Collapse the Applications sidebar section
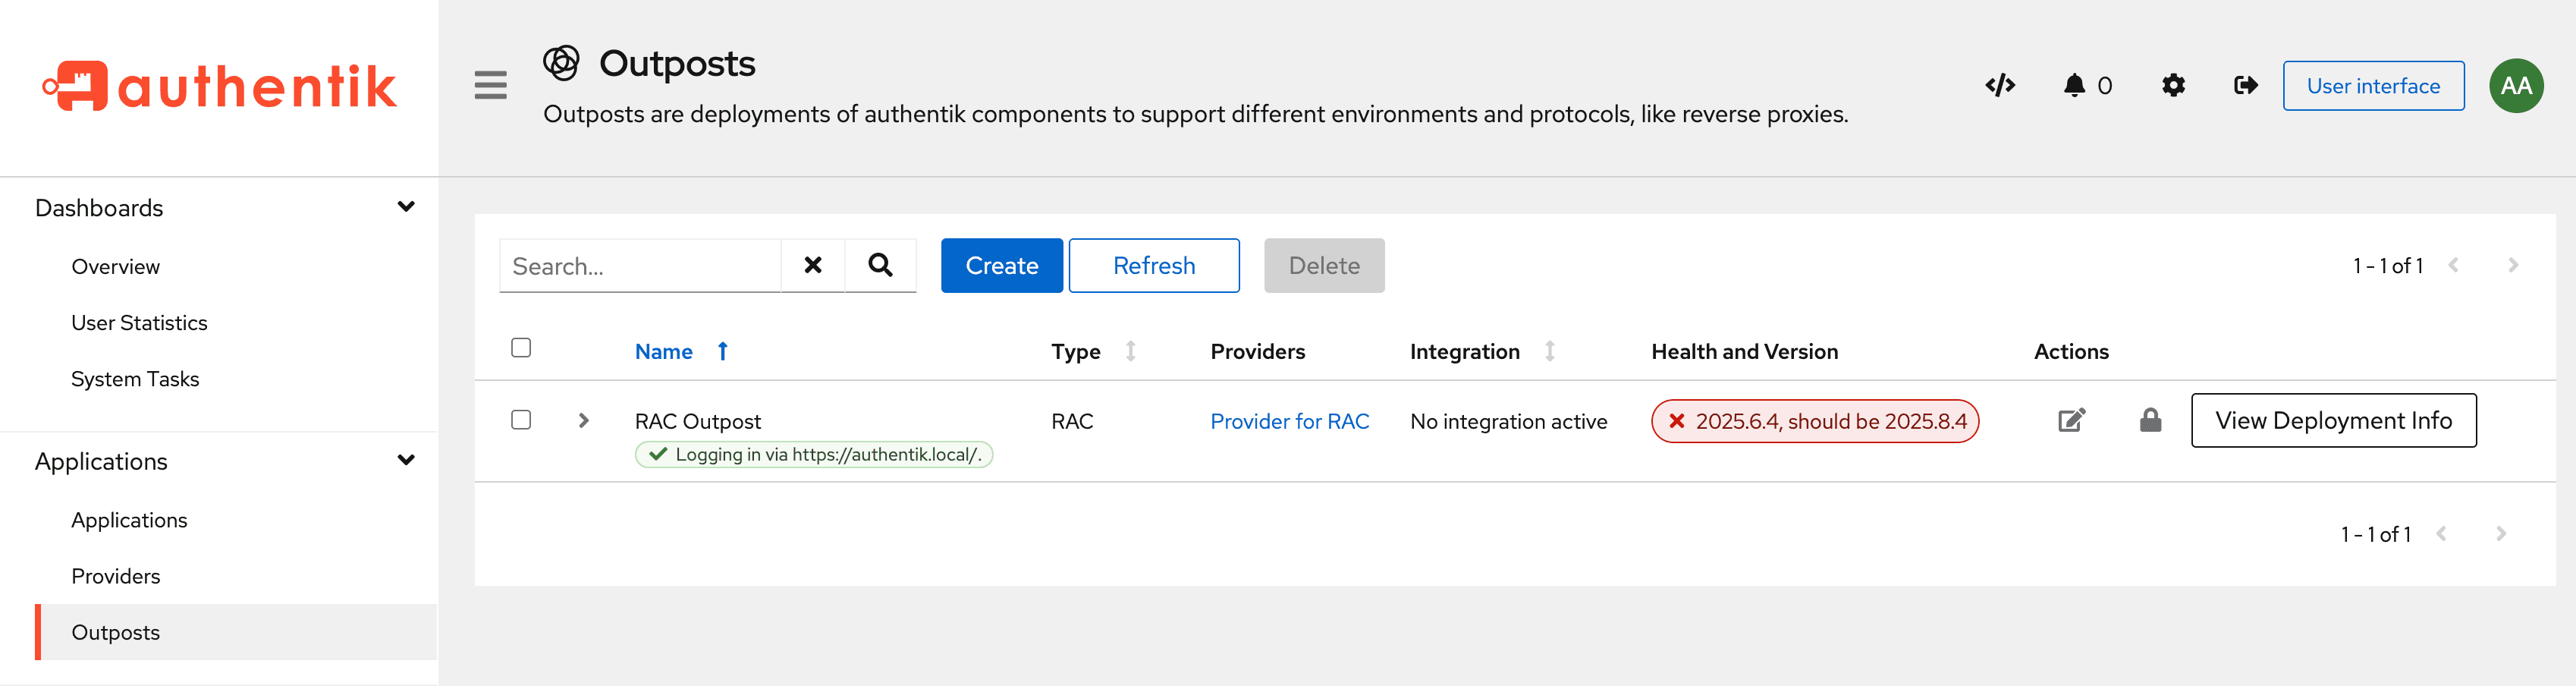This screenshot has width=2576, height=686. [406, 461]
